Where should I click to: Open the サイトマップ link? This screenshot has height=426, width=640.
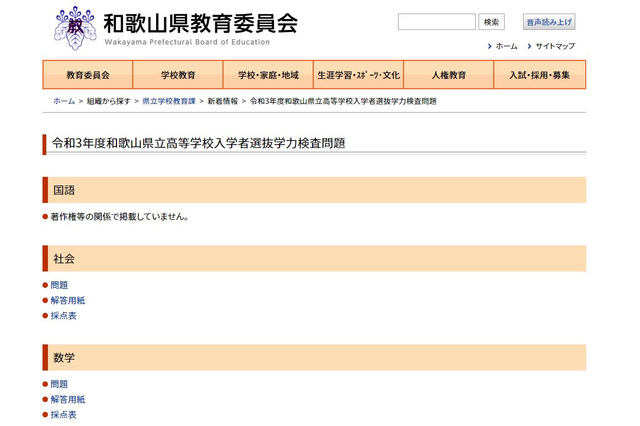[555, 46]
